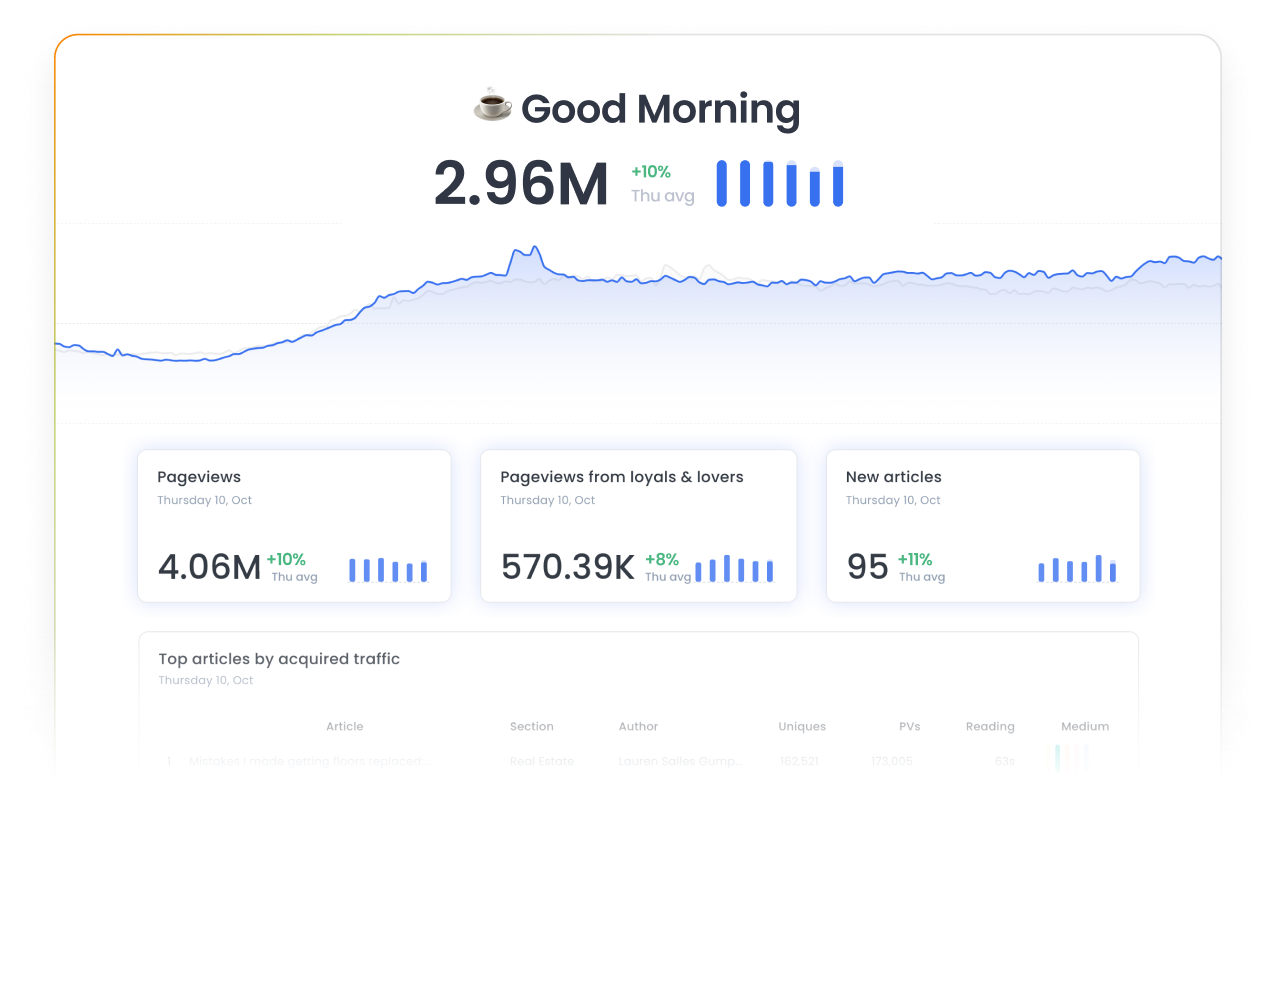Select the Real Estate section label

click(x=542, y=761)
